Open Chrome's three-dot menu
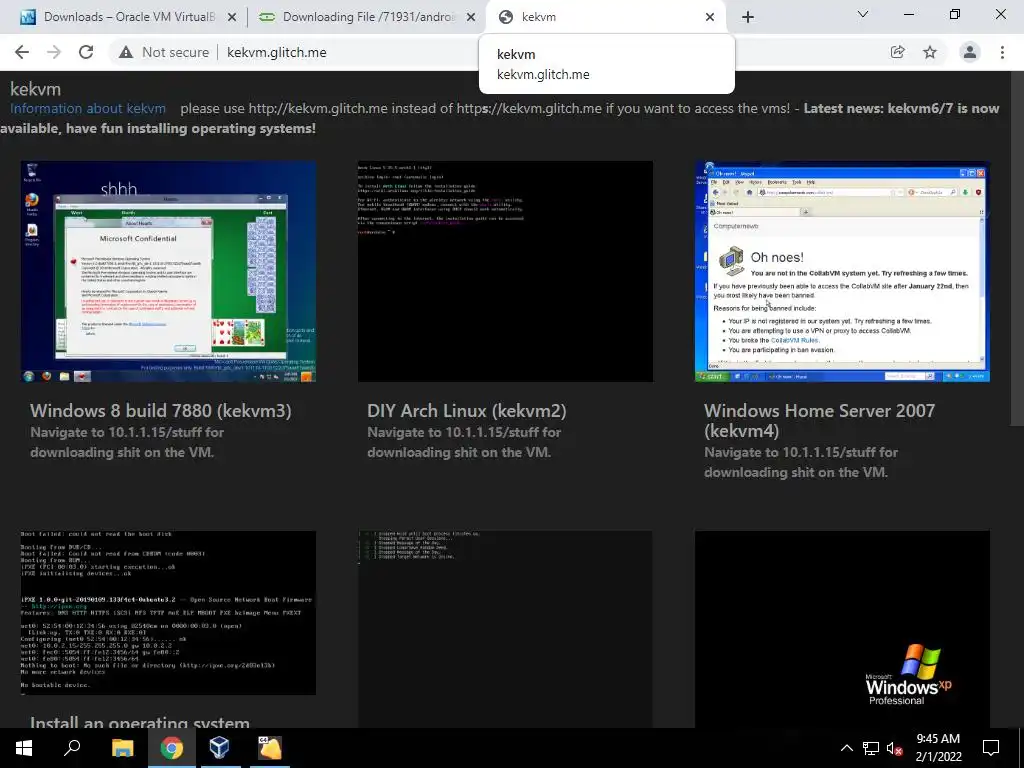The height and width of the screenshot is (768, 1024). click(1002, 52)
